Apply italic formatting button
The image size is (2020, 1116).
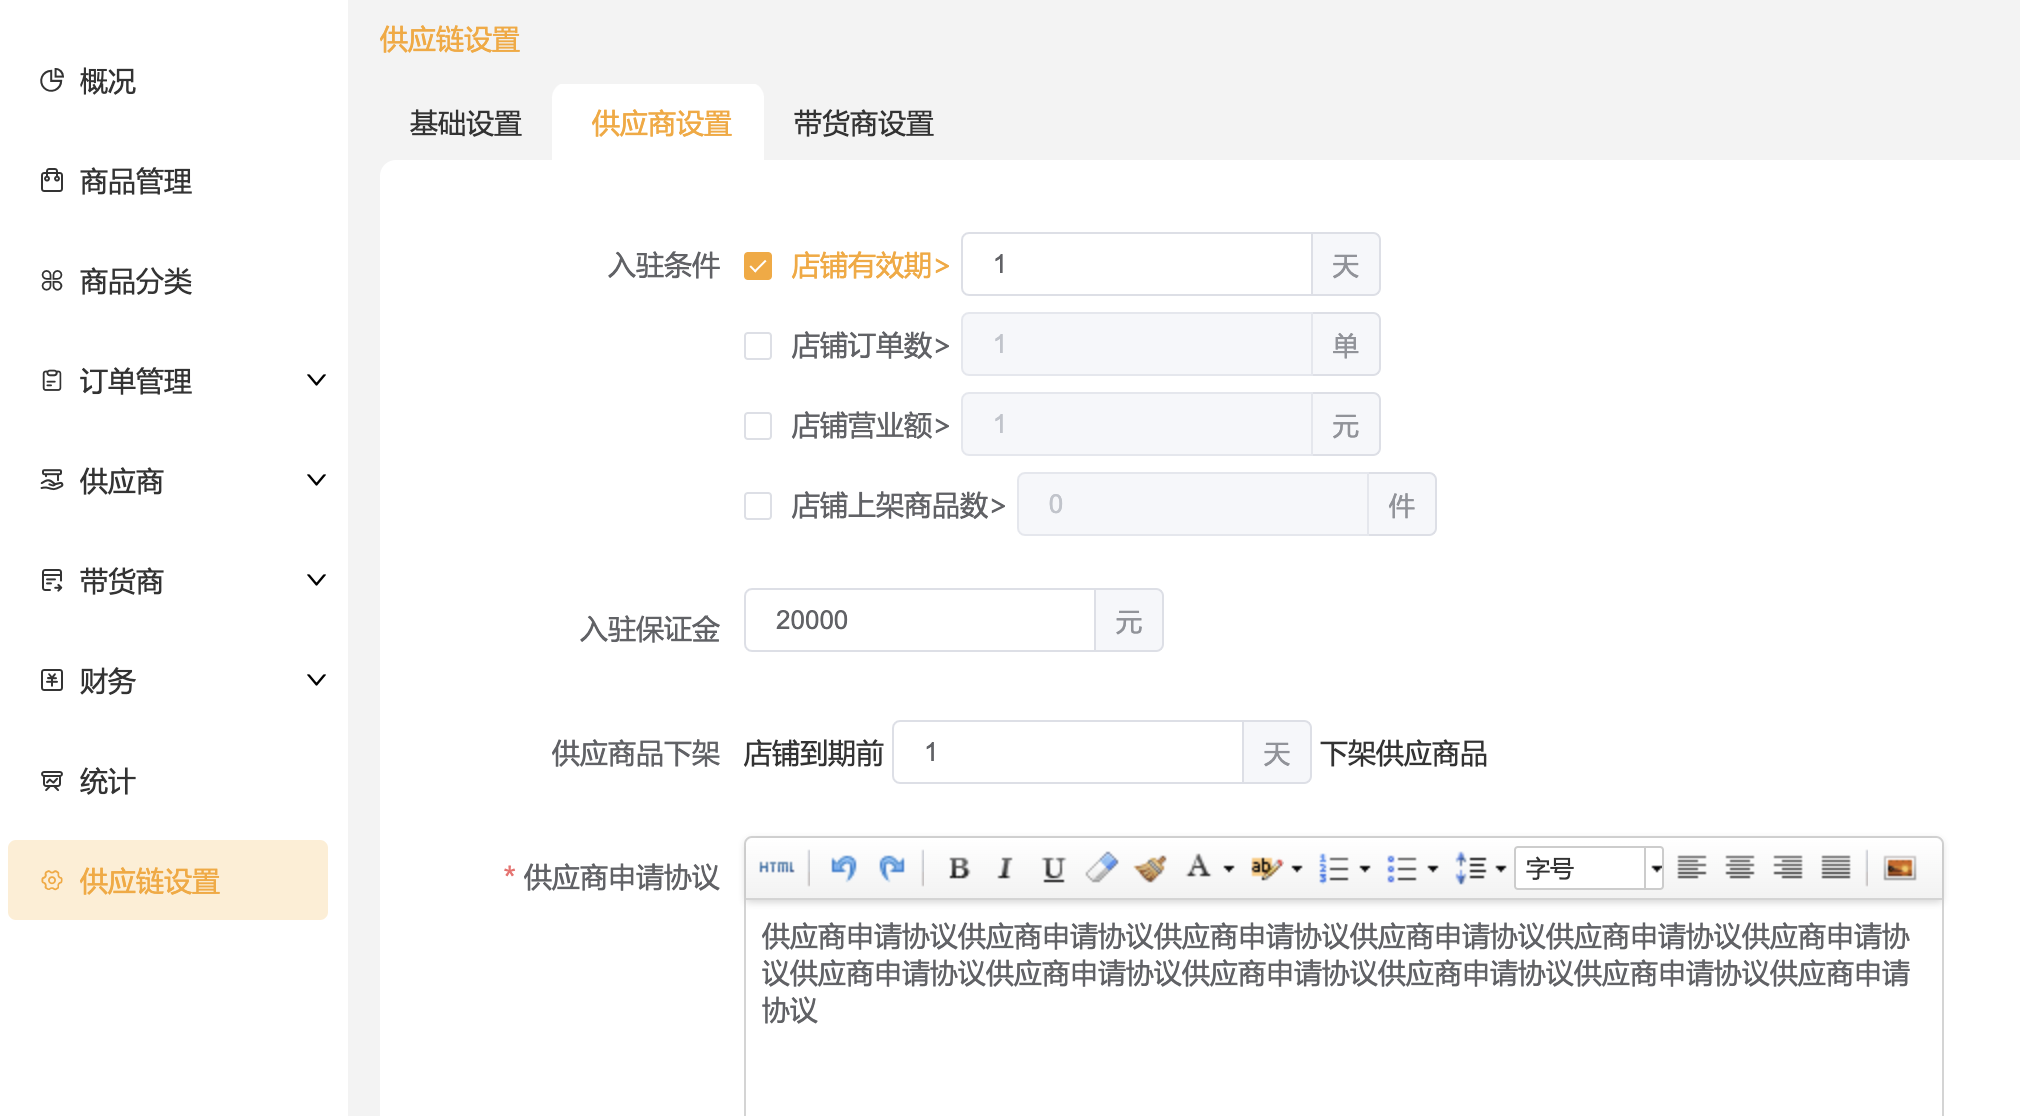(1005, 868)
